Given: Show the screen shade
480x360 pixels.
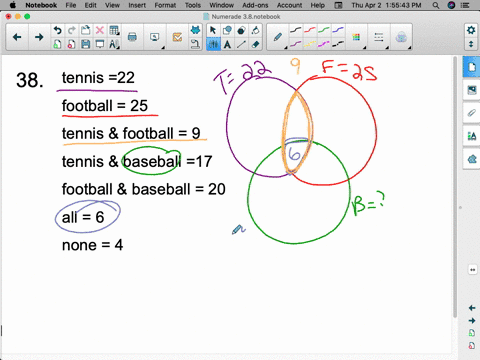Looking at the screenshot, I should [x=100, y=44].
